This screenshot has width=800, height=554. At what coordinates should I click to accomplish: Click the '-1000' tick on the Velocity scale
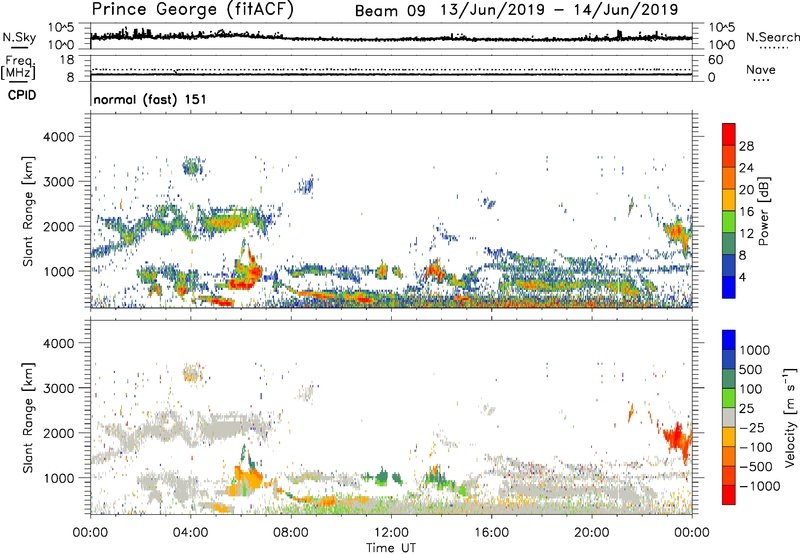pyautogui.click(x=760, y=486)
